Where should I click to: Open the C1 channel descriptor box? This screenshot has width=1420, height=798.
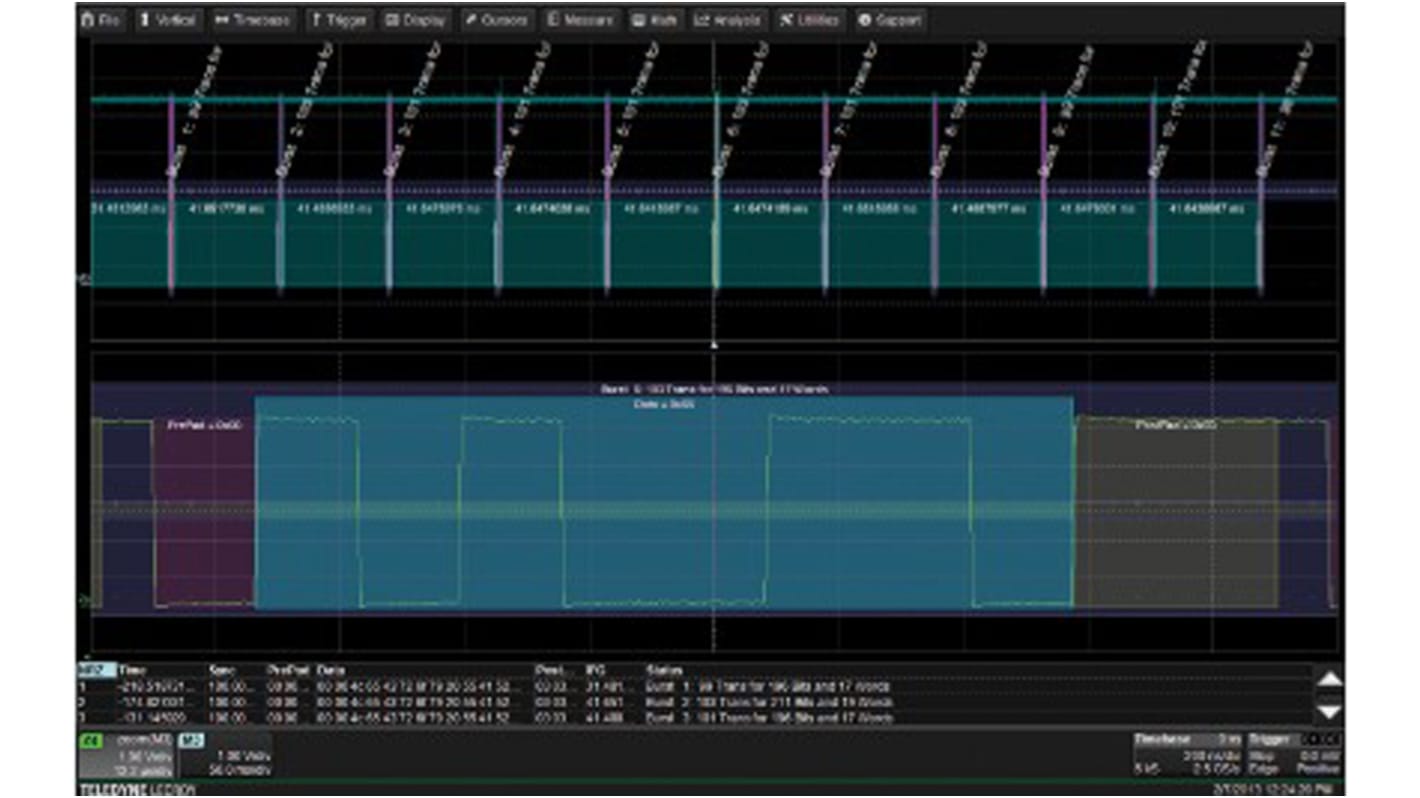pos(127,757)
